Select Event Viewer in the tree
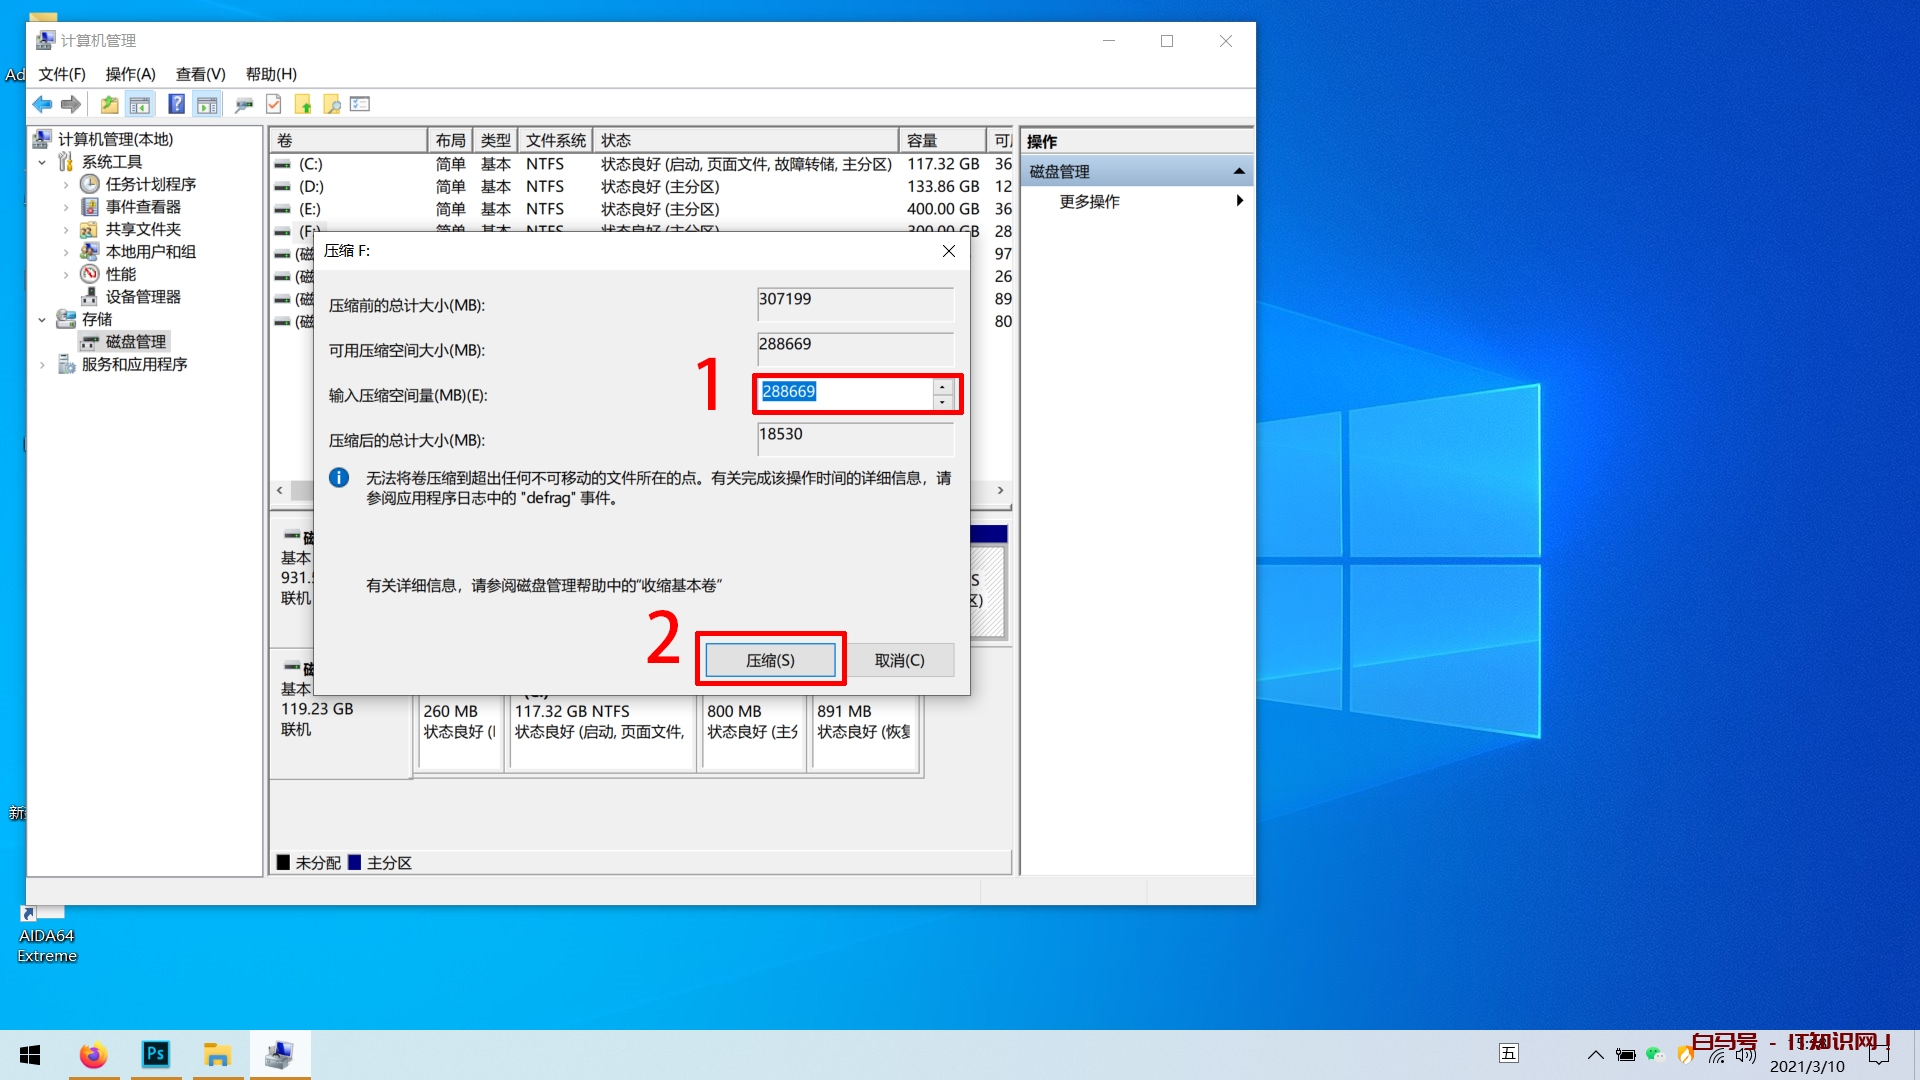Screen dimensions: 1920x1080 143,207
